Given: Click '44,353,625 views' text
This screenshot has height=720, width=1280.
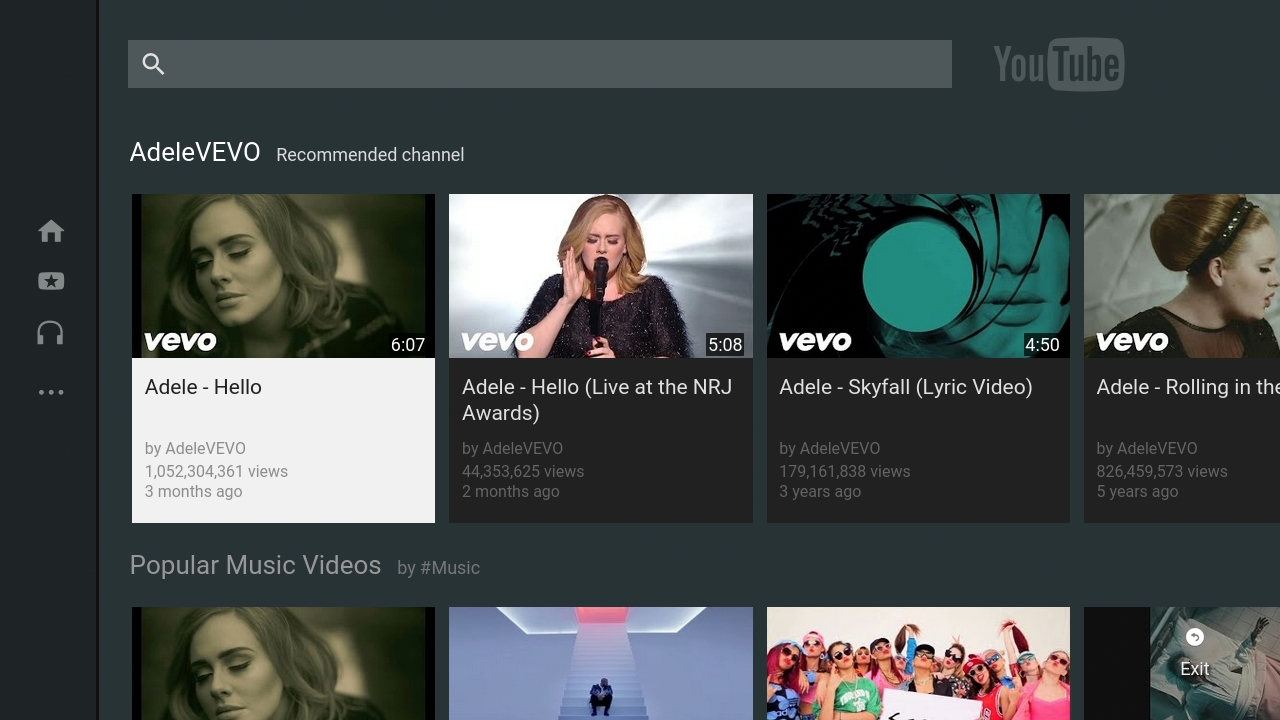Looking at the screenshot, I should [x=523, y=471].
